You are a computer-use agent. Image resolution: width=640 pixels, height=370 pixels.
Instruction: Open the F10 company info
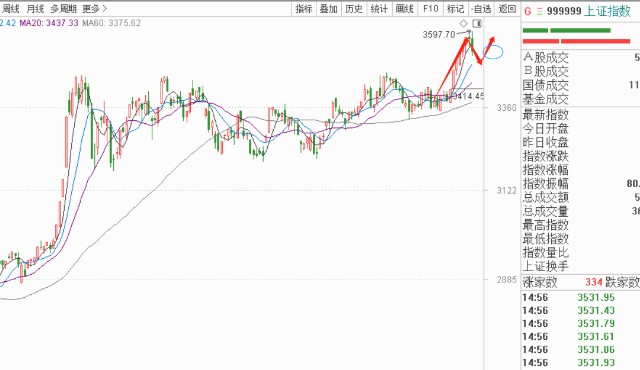(x=430, y=9)
